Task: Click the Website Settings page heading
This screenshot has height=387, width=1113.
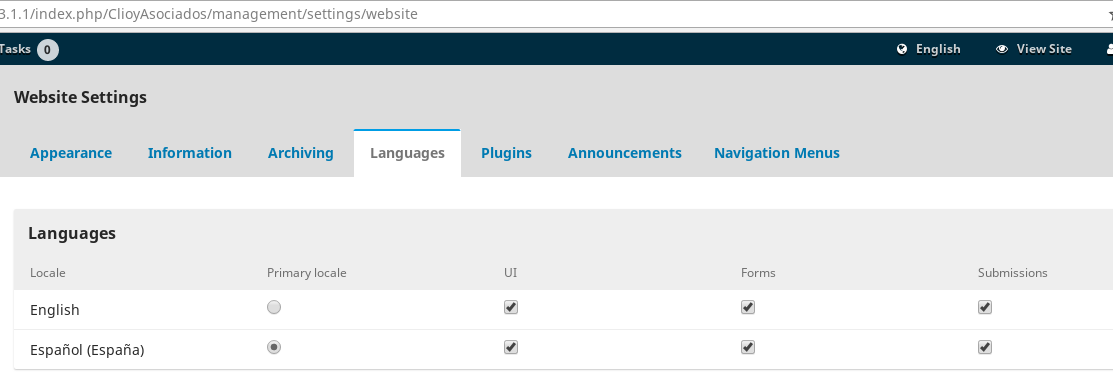Action: coord(80,97)
